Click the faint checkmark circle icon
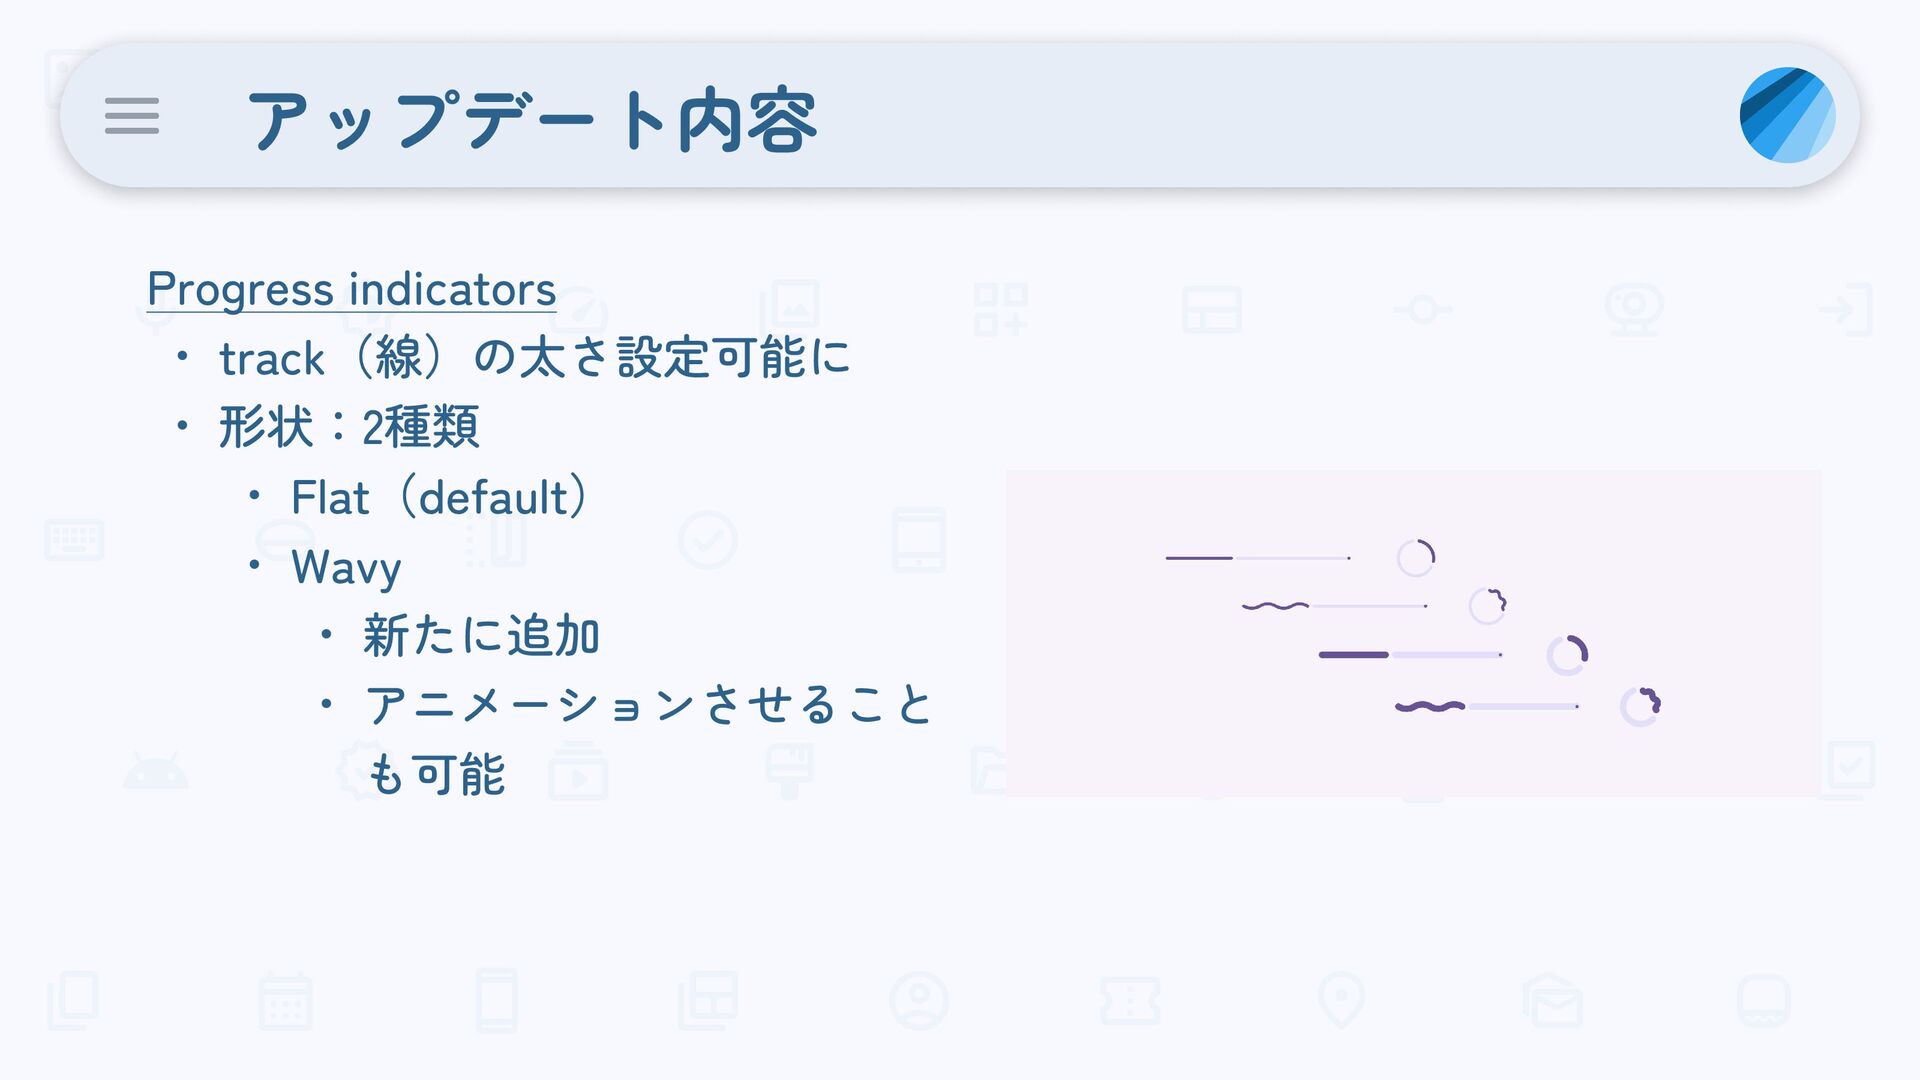This screenshot has width=1920, height=1080. (x=707, y=540)
